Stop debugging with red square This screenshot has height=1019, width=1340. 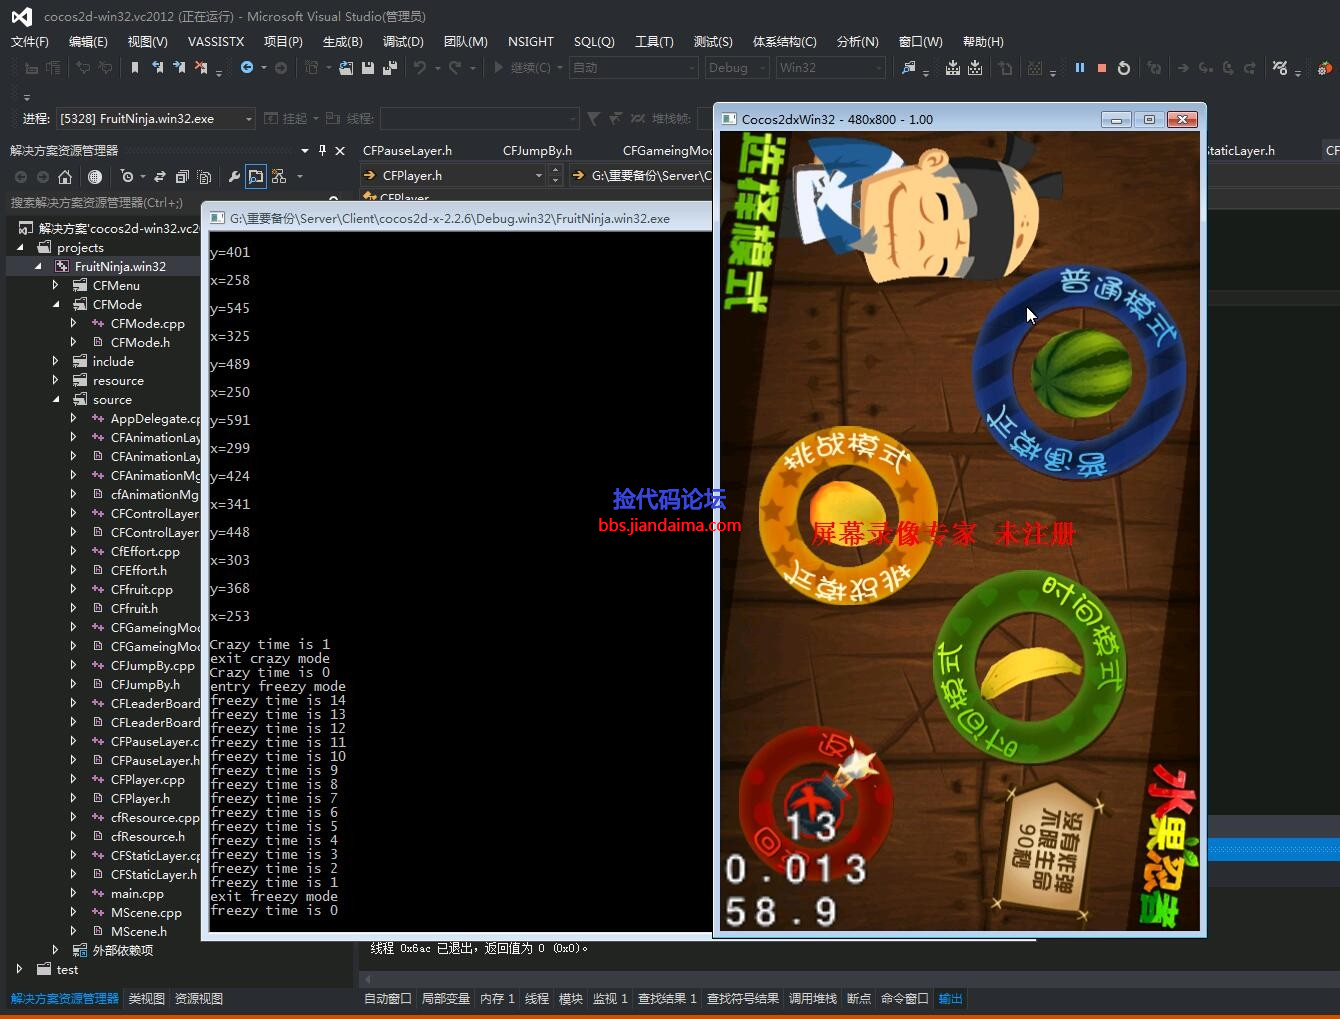[x=1102, y=67]
